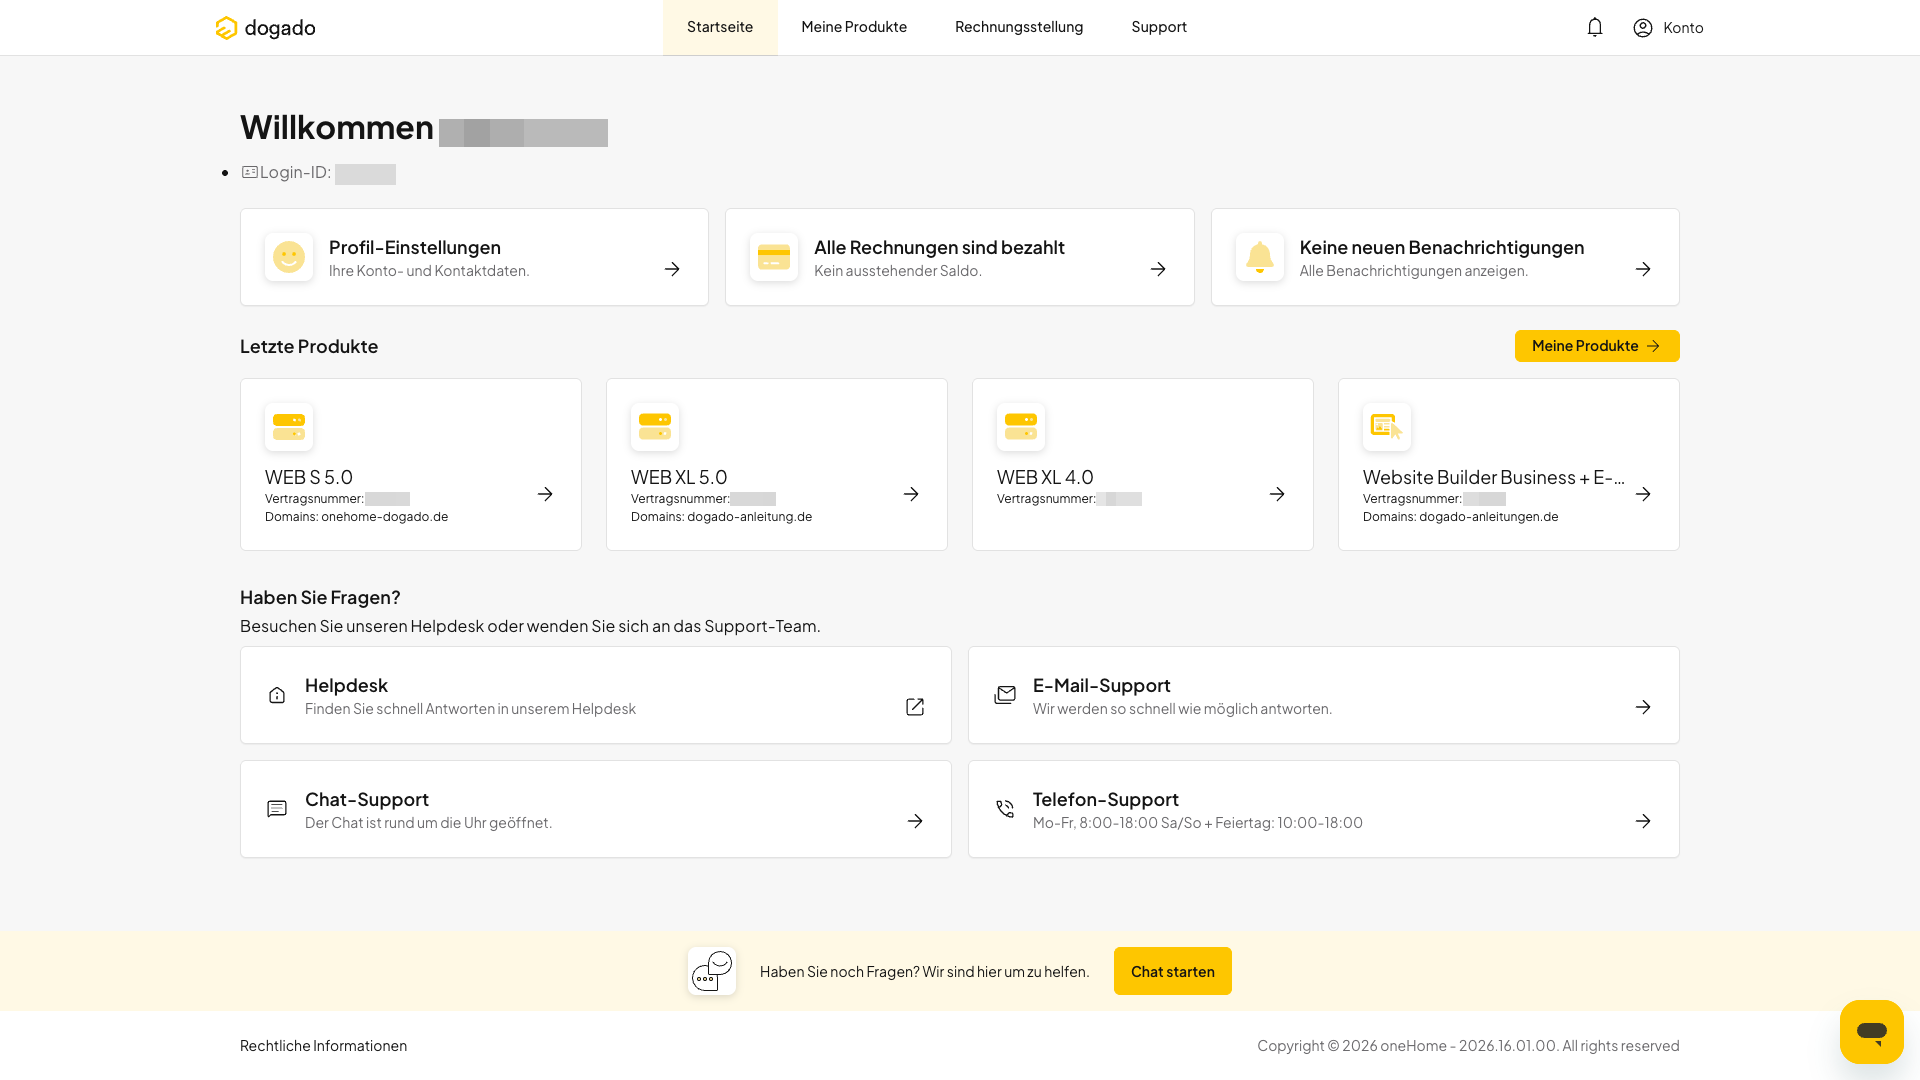Screen dimensions: 1920x1080
Task: Open the notifications bell in header
Action: [x=1595, y=27]
